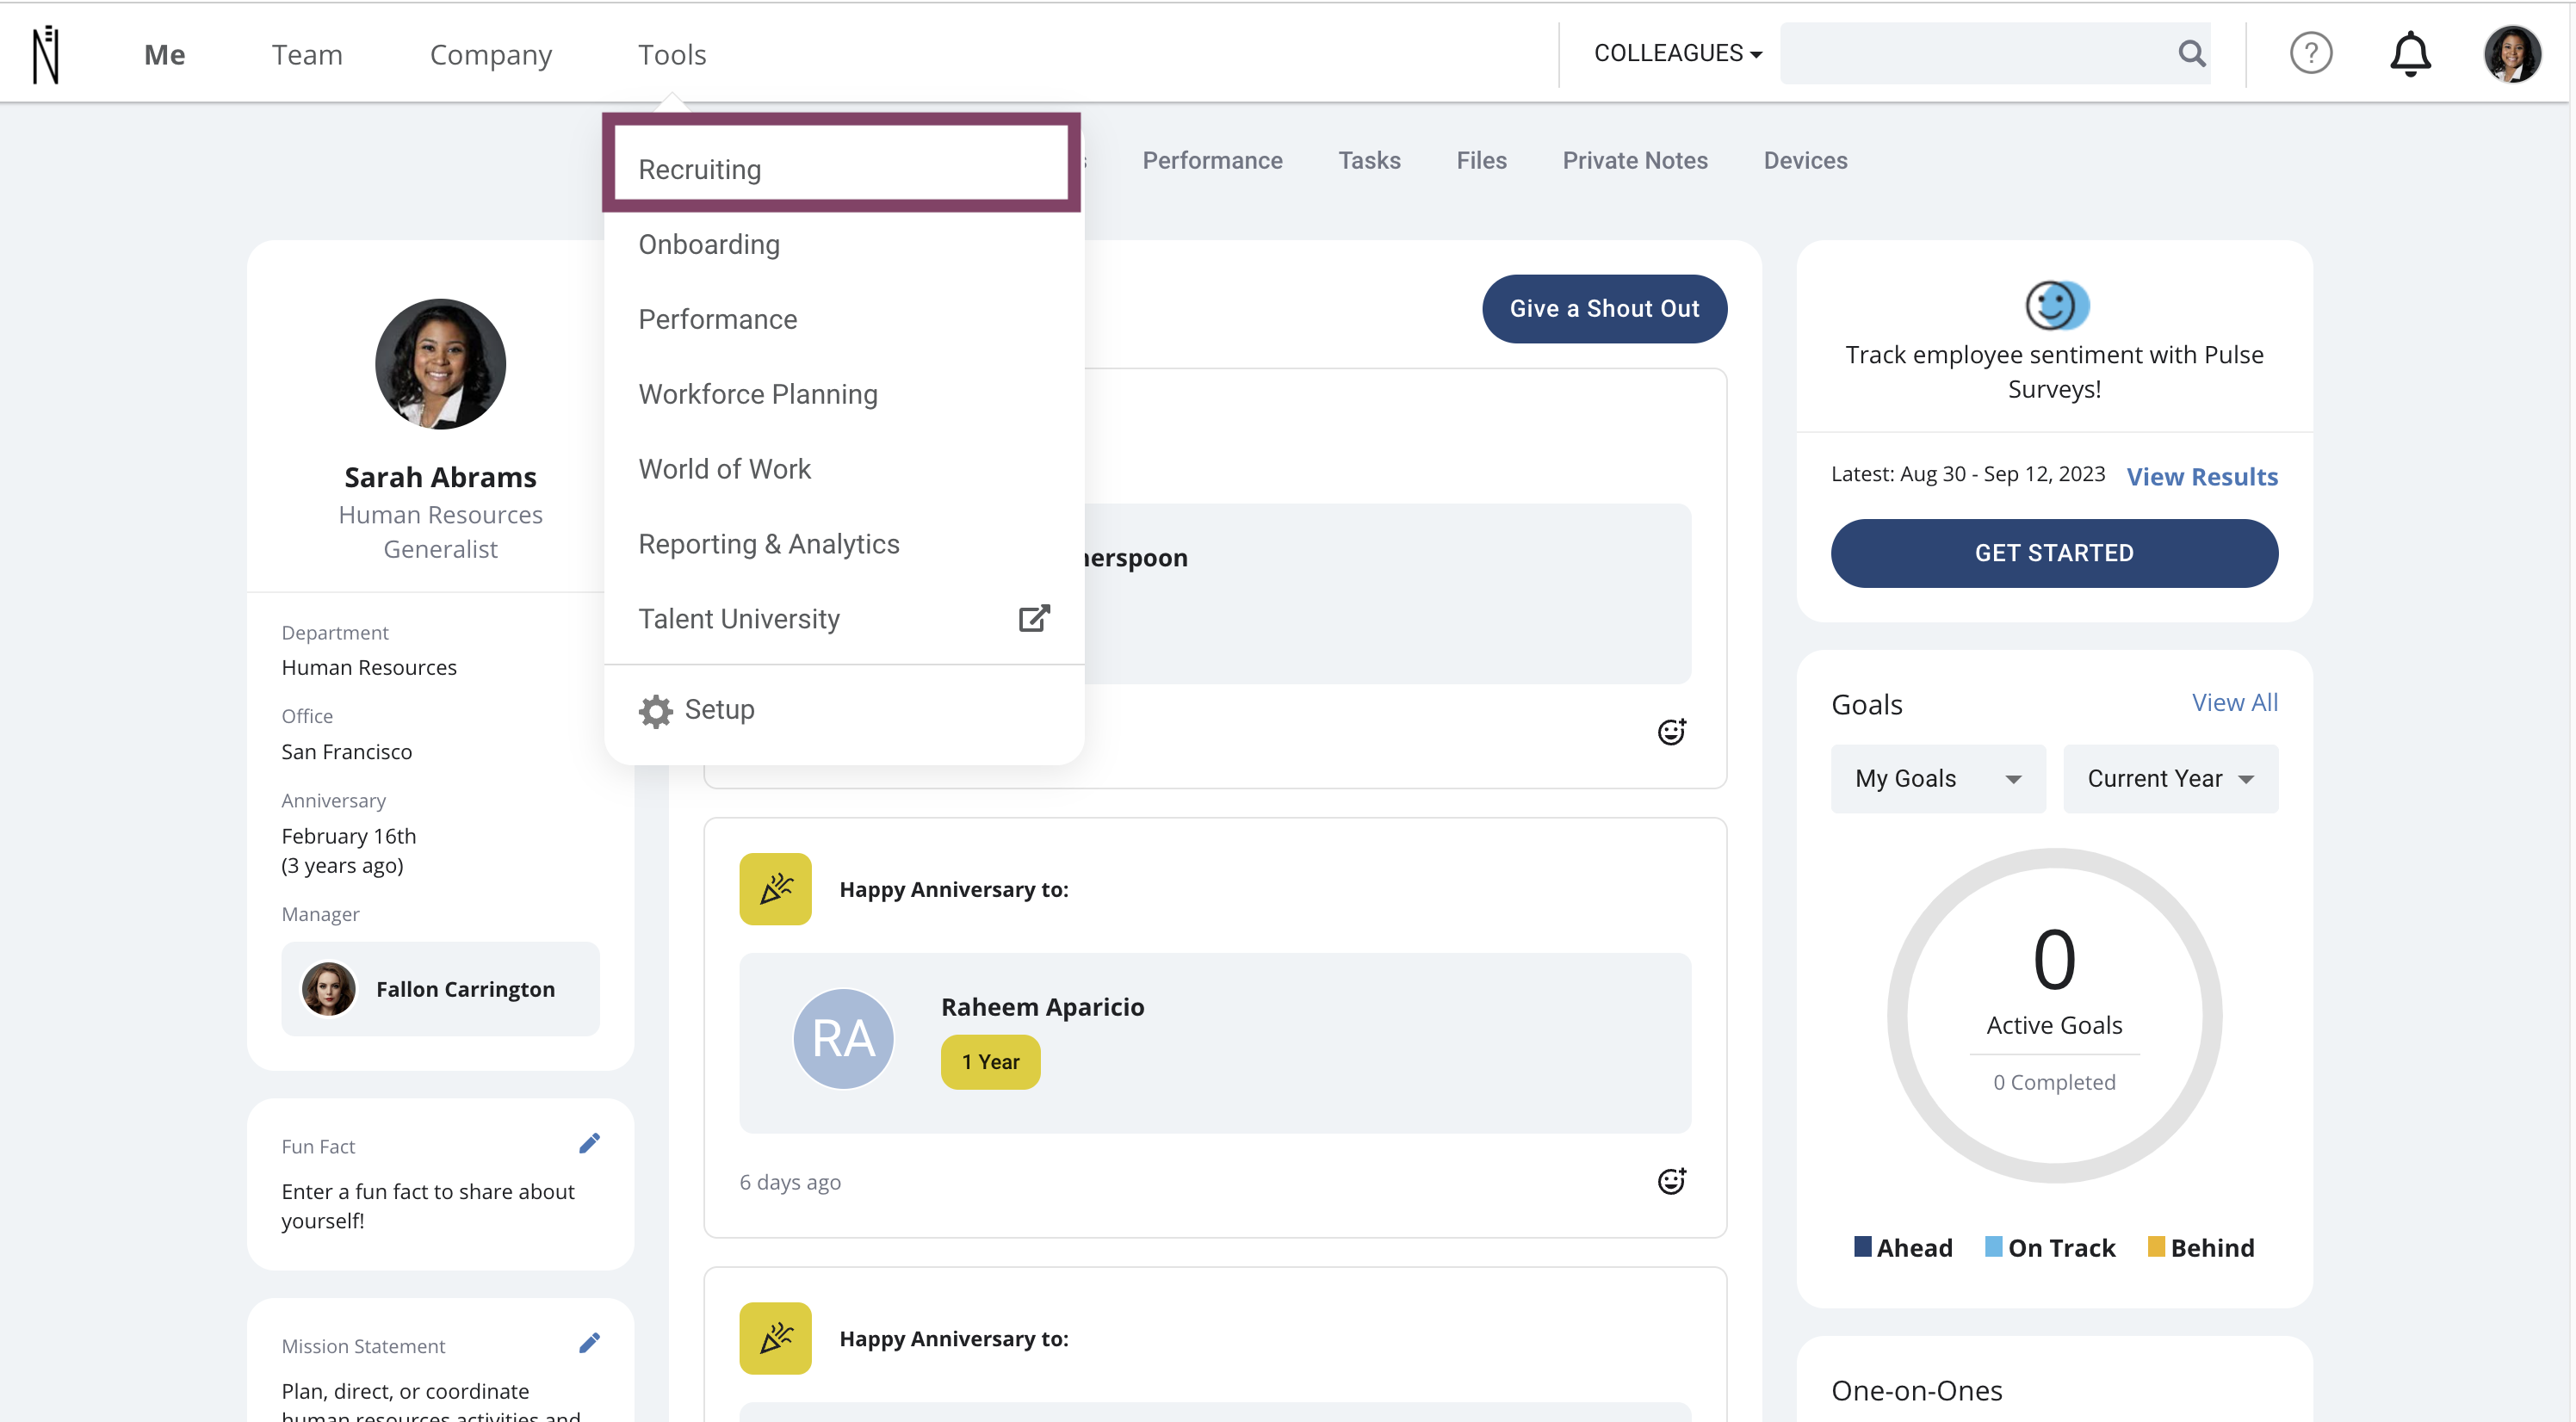Click Raheem Aparicio's RA initials avatar
This screenshot has height=1422, width=2576.
[x=843, y=1038]
